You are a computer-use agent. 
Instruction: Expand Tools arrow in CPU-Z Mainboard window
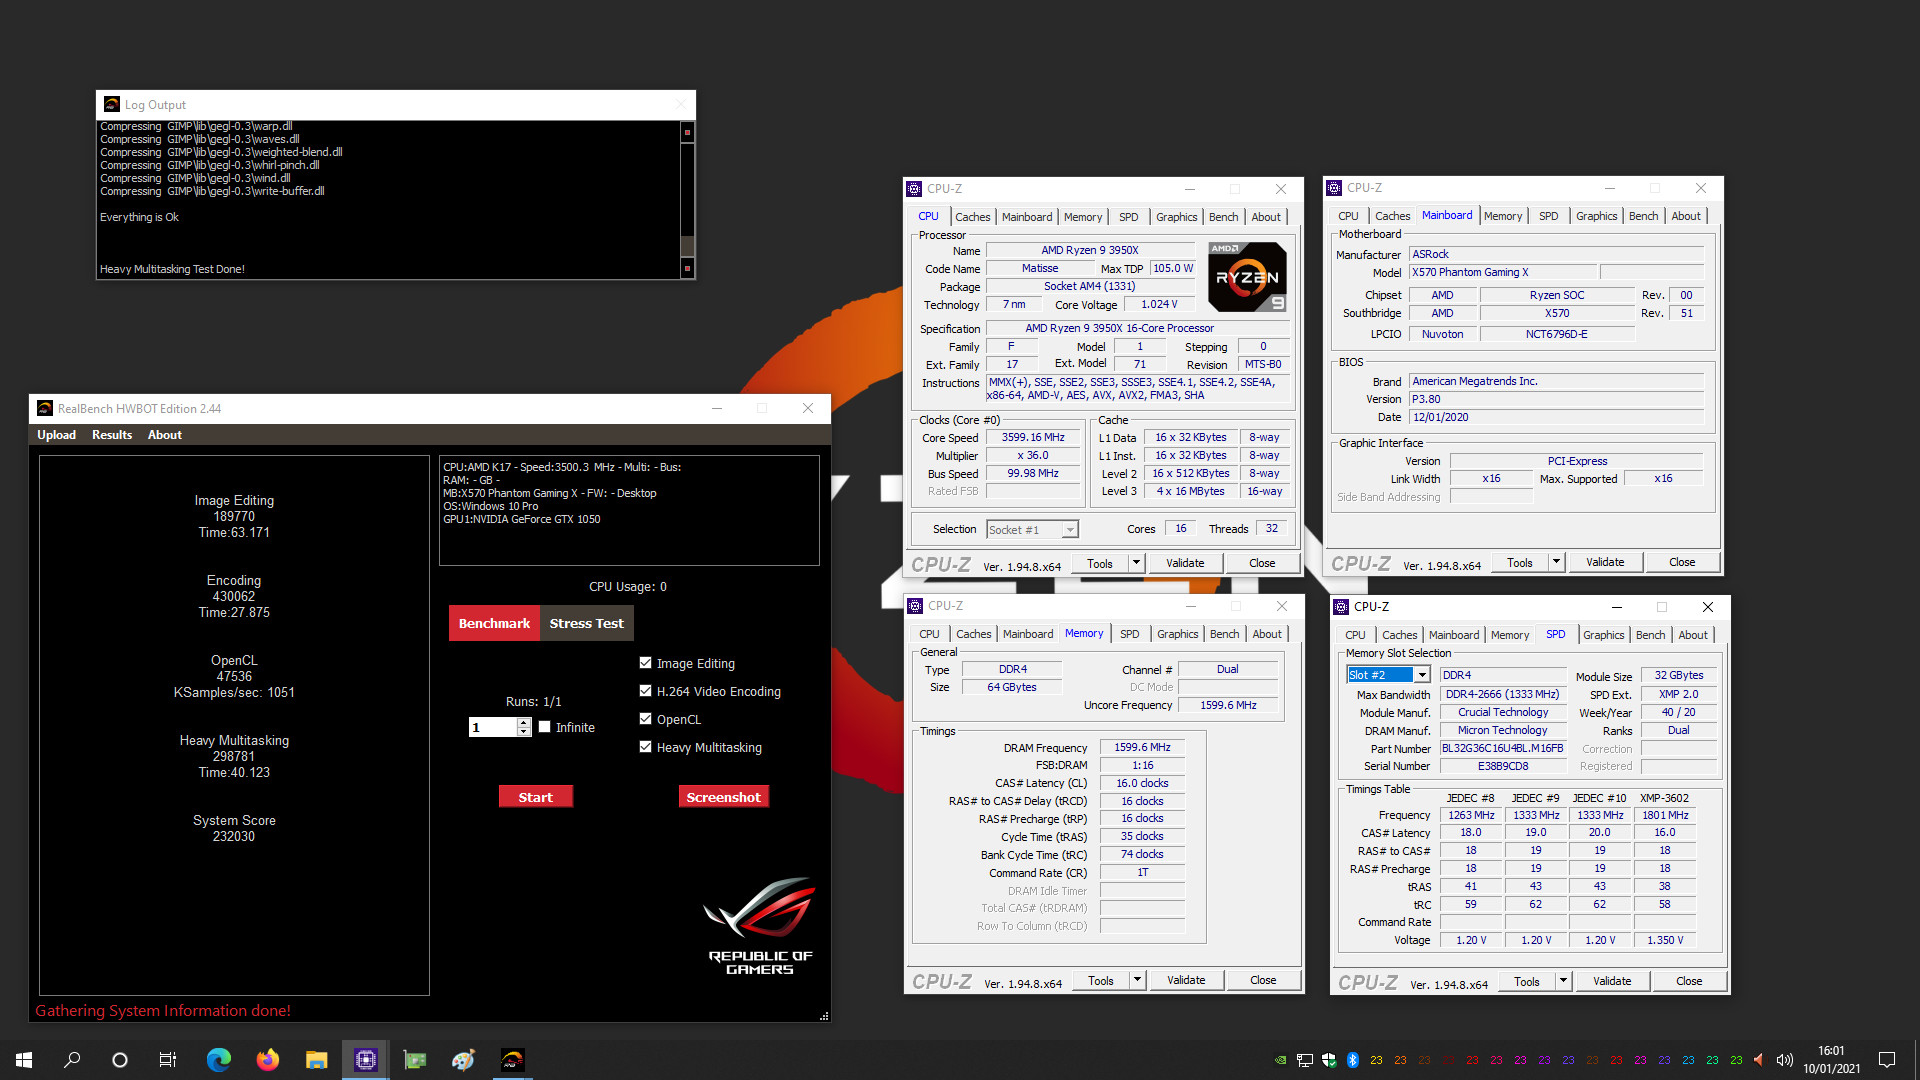[x=1556, y=562]
